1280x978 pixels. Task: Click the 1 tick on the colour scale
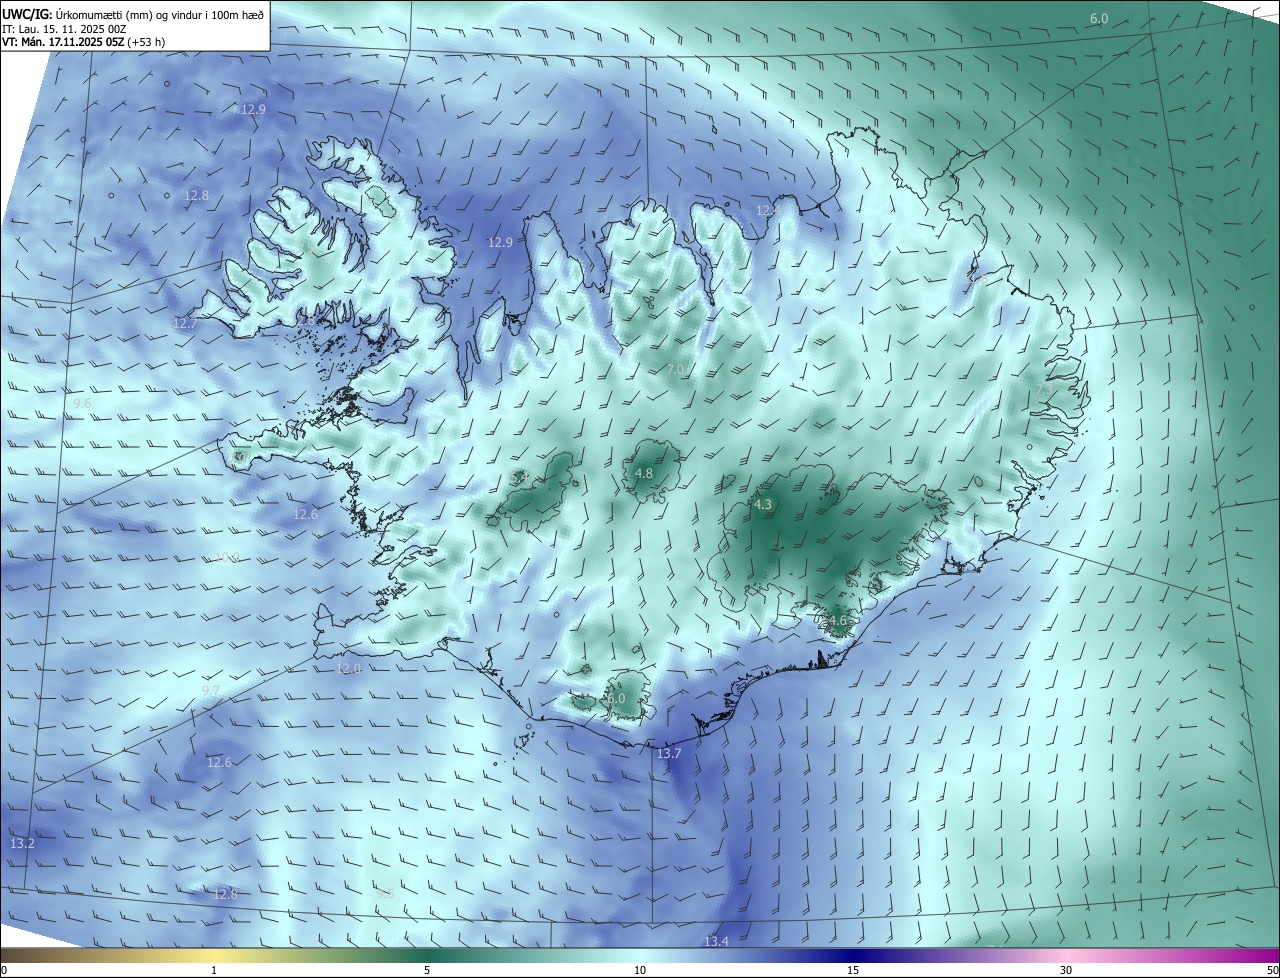[x=214, y=970]
